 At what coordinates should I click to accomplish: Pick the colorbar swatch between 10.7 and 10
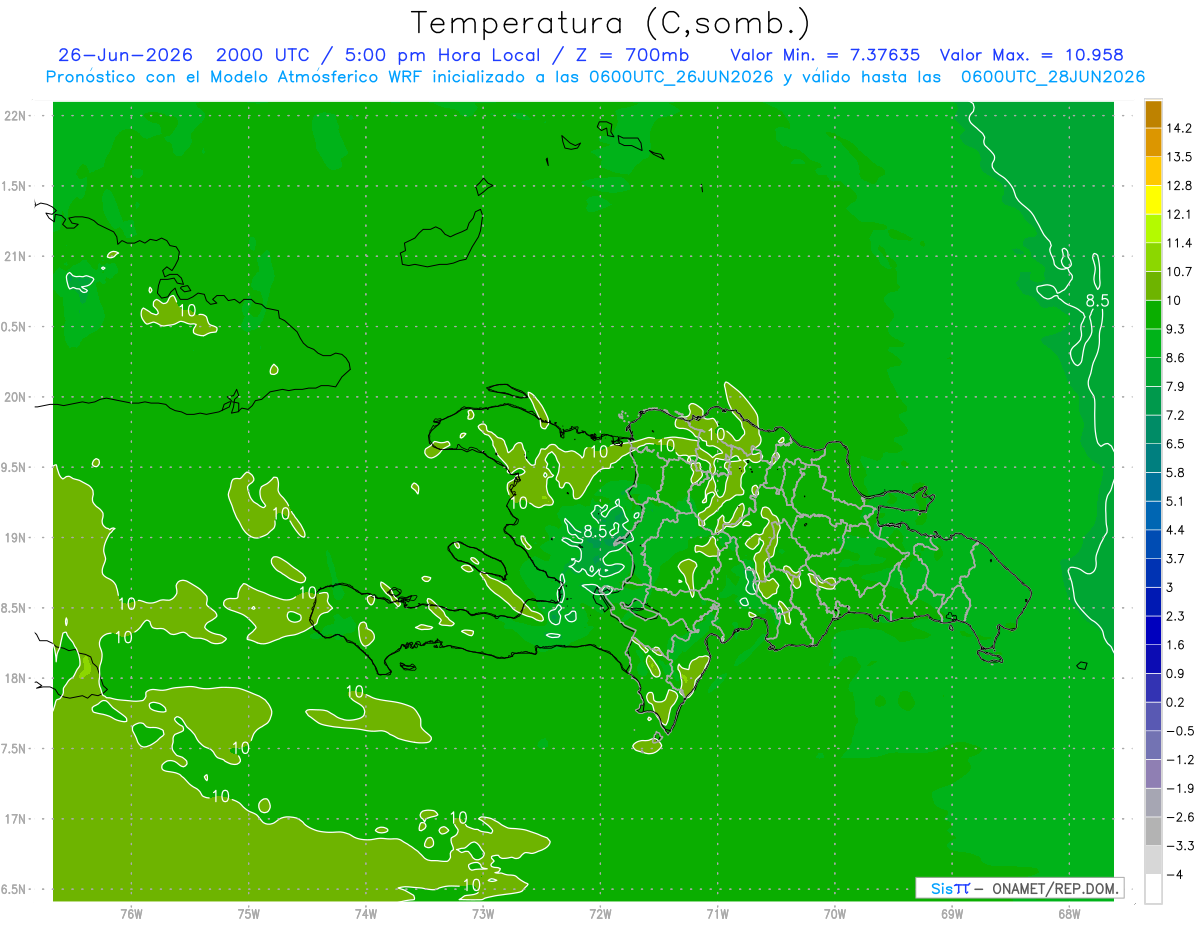point(1153,285)
